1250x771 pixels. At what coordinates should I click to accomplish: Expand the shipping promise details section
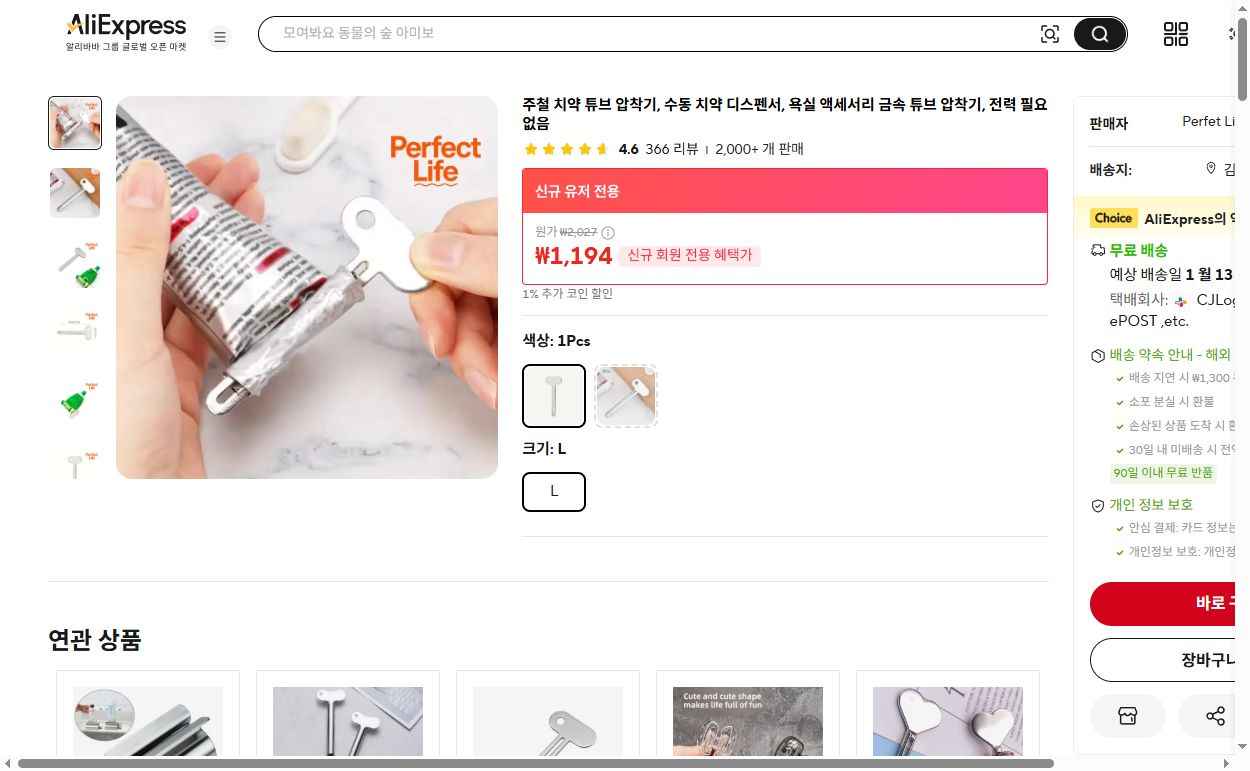coord(1170,354)
